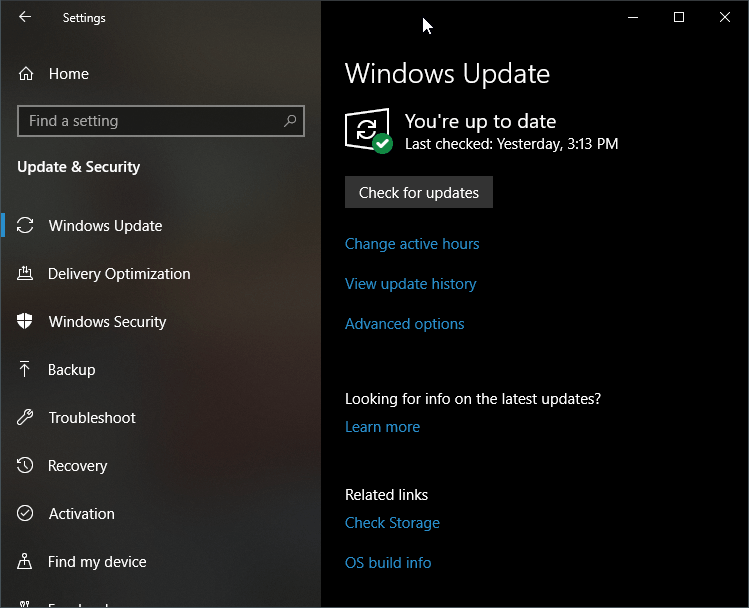Viewport: 749px width, 608px height.
Task: Select the Windows Update sync icon
Action: (25, 225)
